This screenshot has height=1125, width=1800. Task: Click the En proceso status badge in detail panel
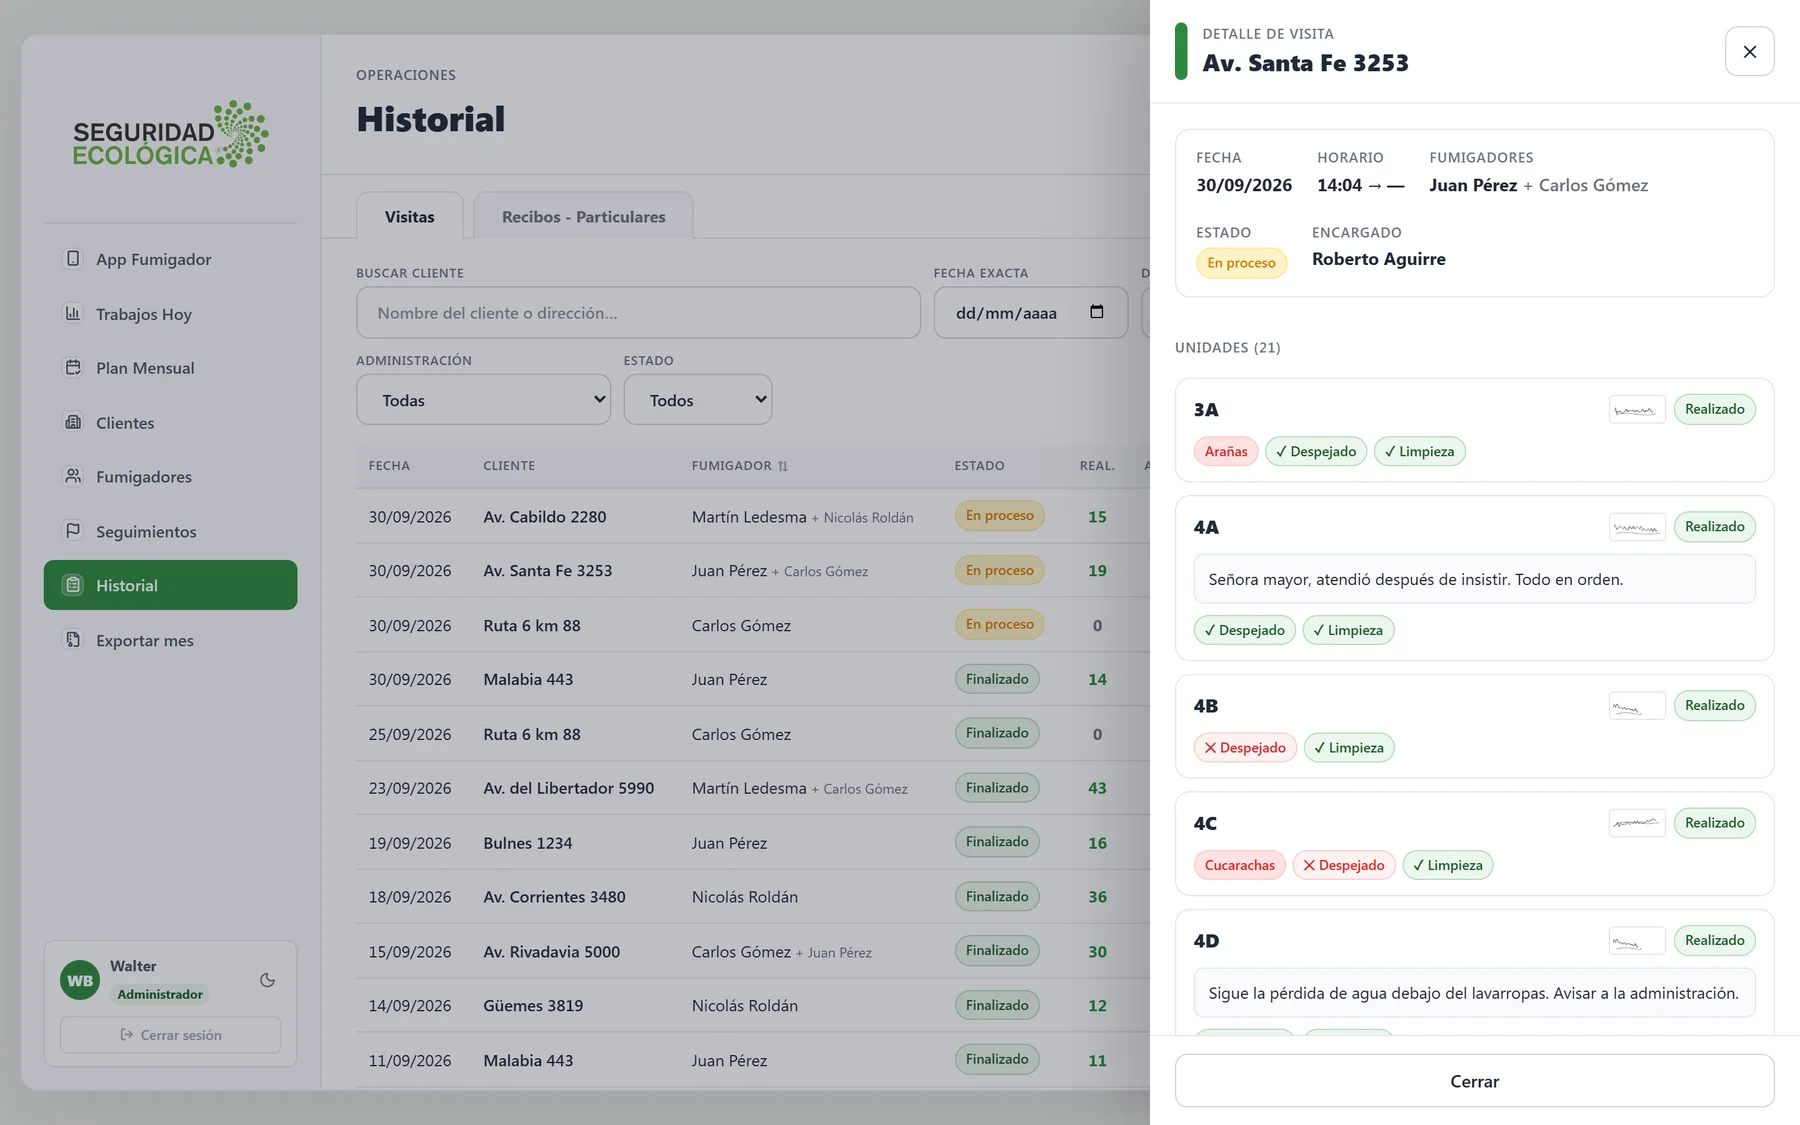[1241, 263]
